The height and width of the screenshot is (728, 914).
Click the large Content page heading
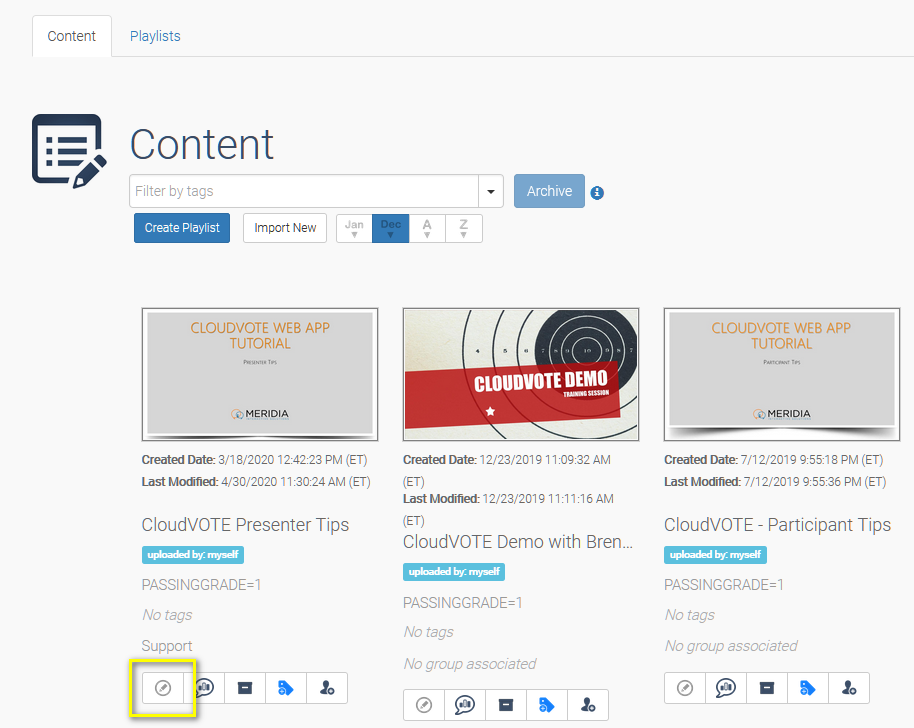click(x=202, y=144)
